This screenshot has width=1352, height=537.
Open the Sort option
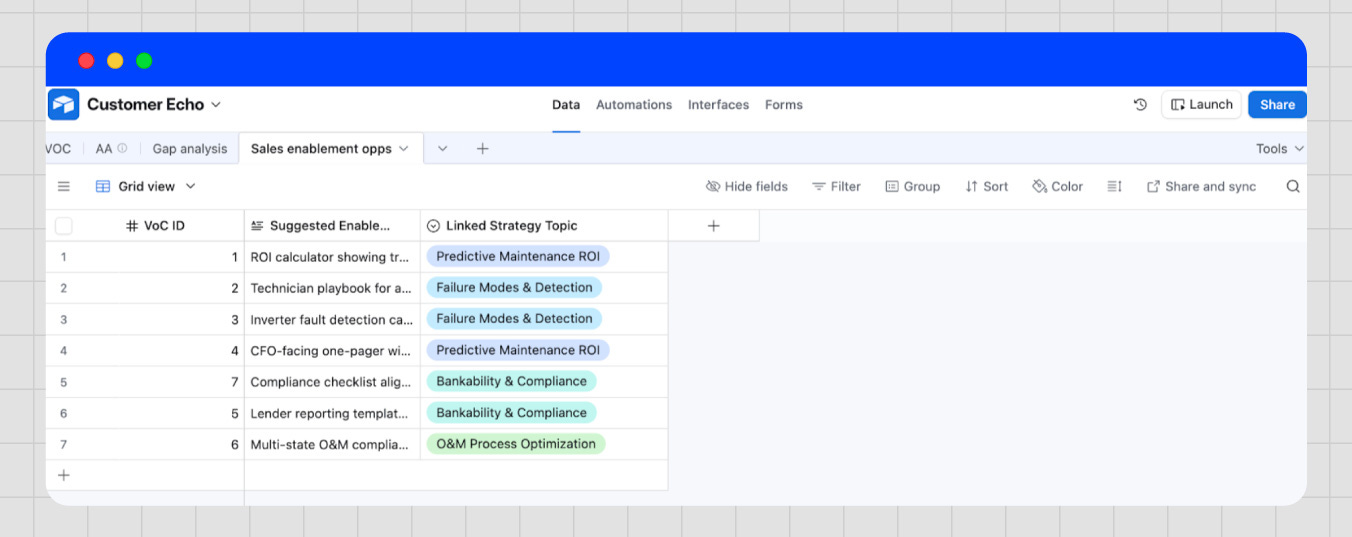pos(986,186)
